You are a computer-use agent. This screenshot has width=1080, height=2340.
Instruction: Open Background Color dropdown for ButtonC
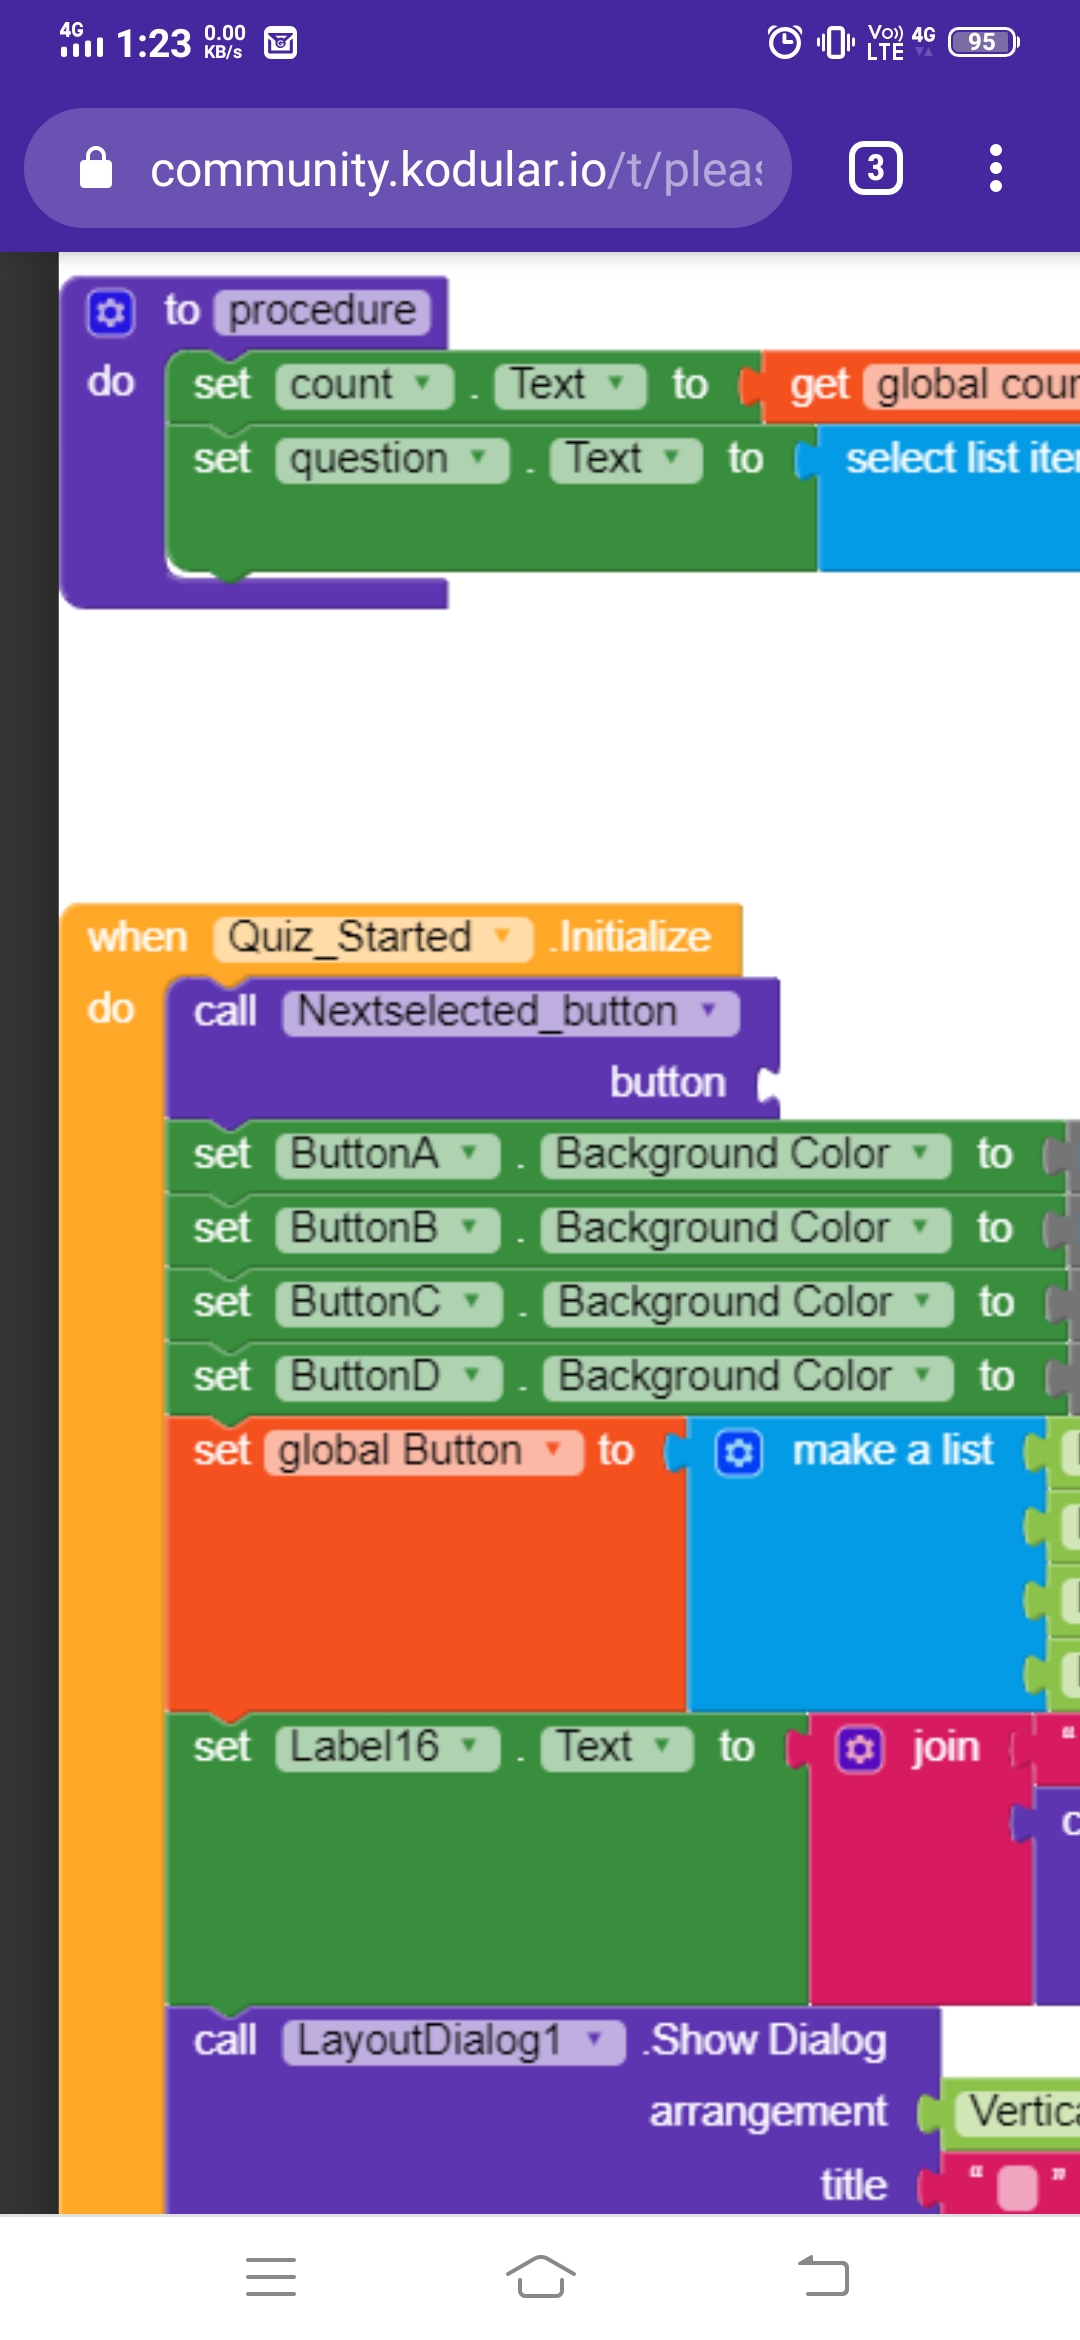[x=747, y=1303]
